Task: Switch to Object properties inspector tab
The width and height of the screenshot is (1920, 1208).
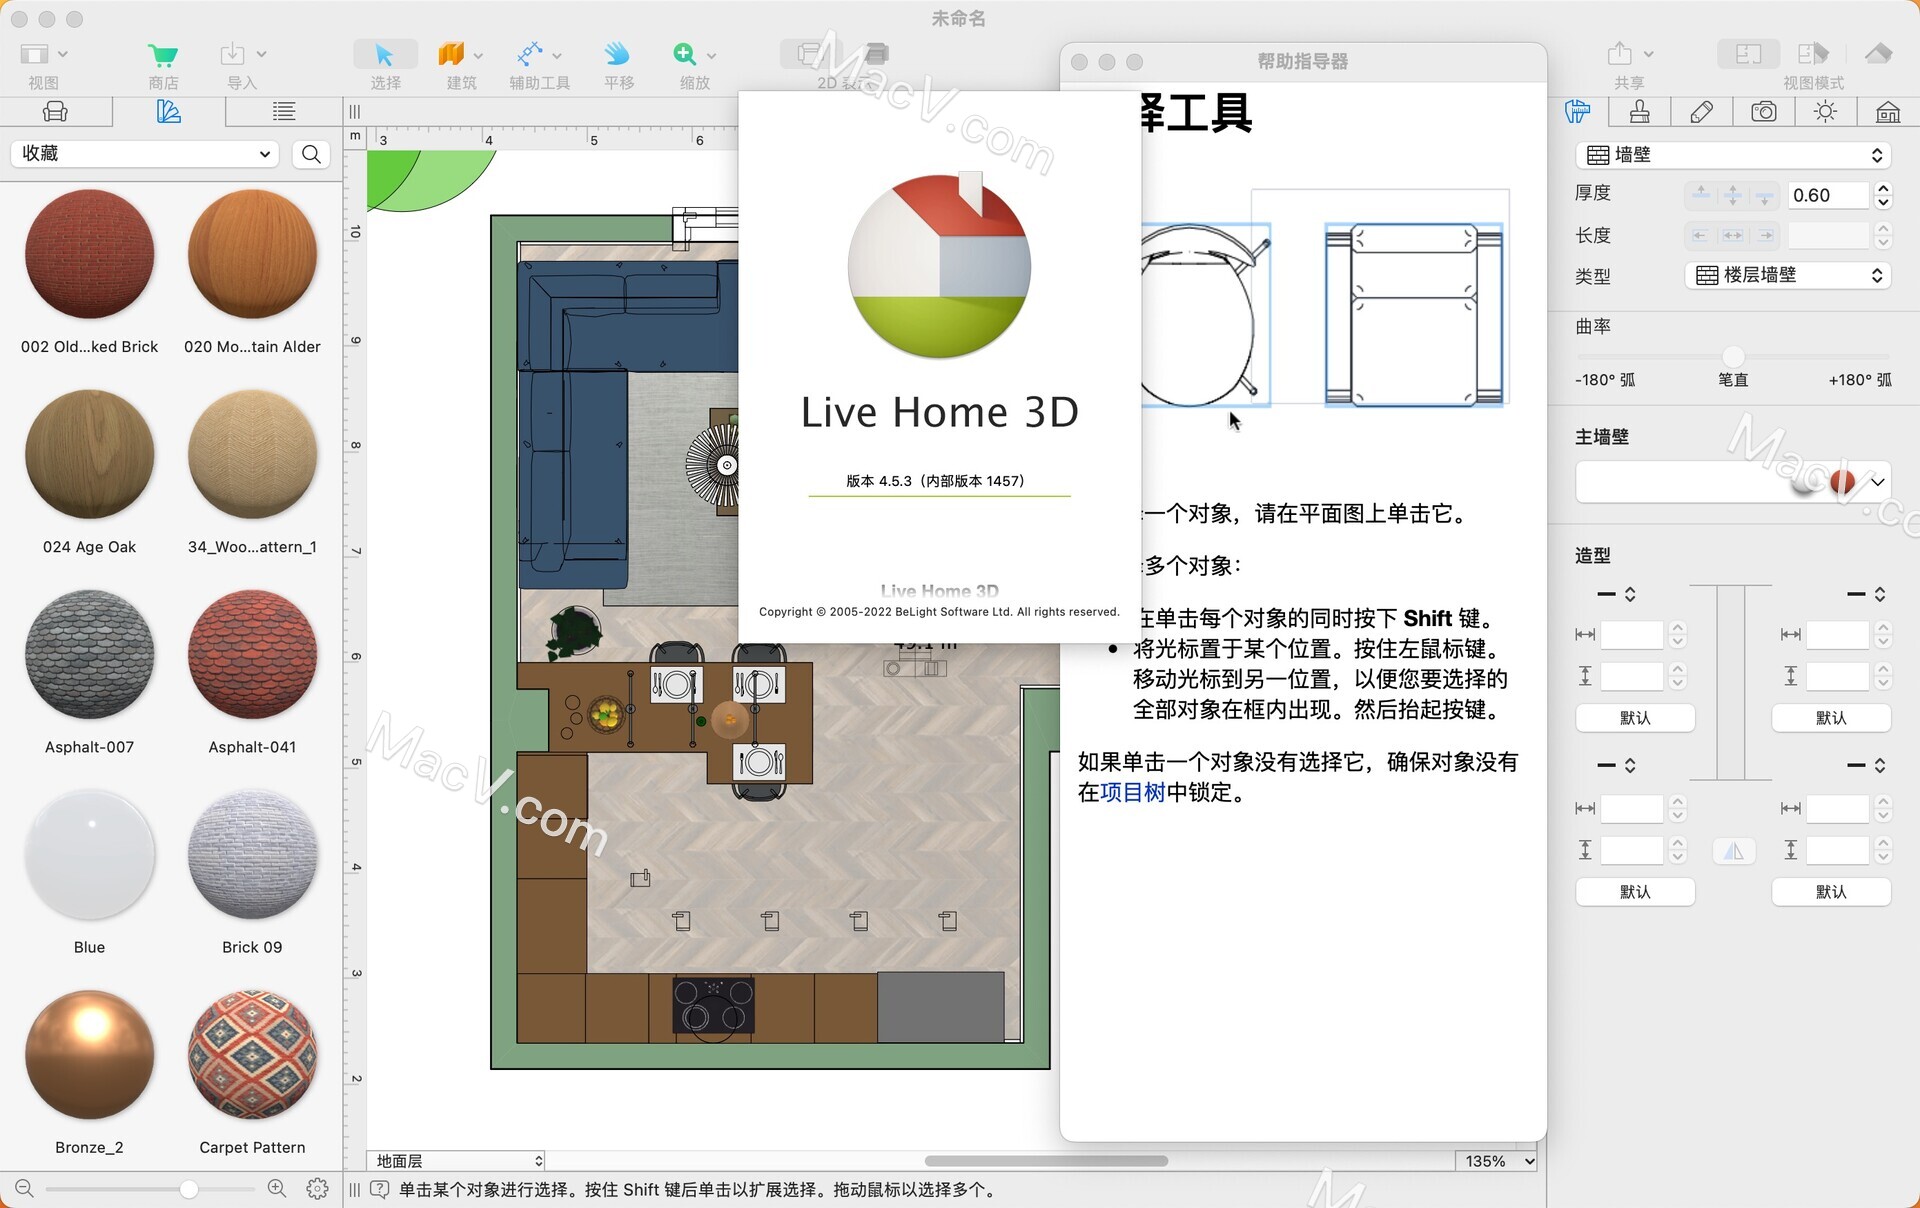Action: [x=1578, y=112]
